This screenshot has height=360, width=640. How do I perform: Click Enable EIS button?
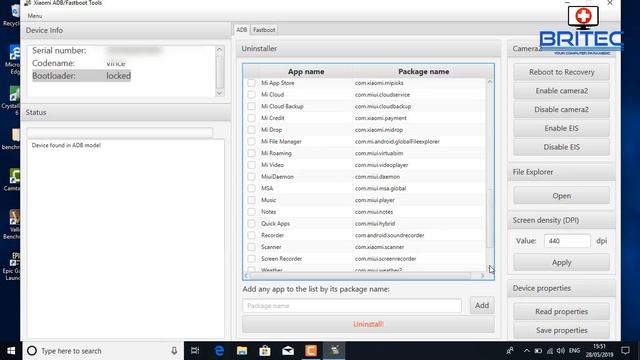pos(562,128)
